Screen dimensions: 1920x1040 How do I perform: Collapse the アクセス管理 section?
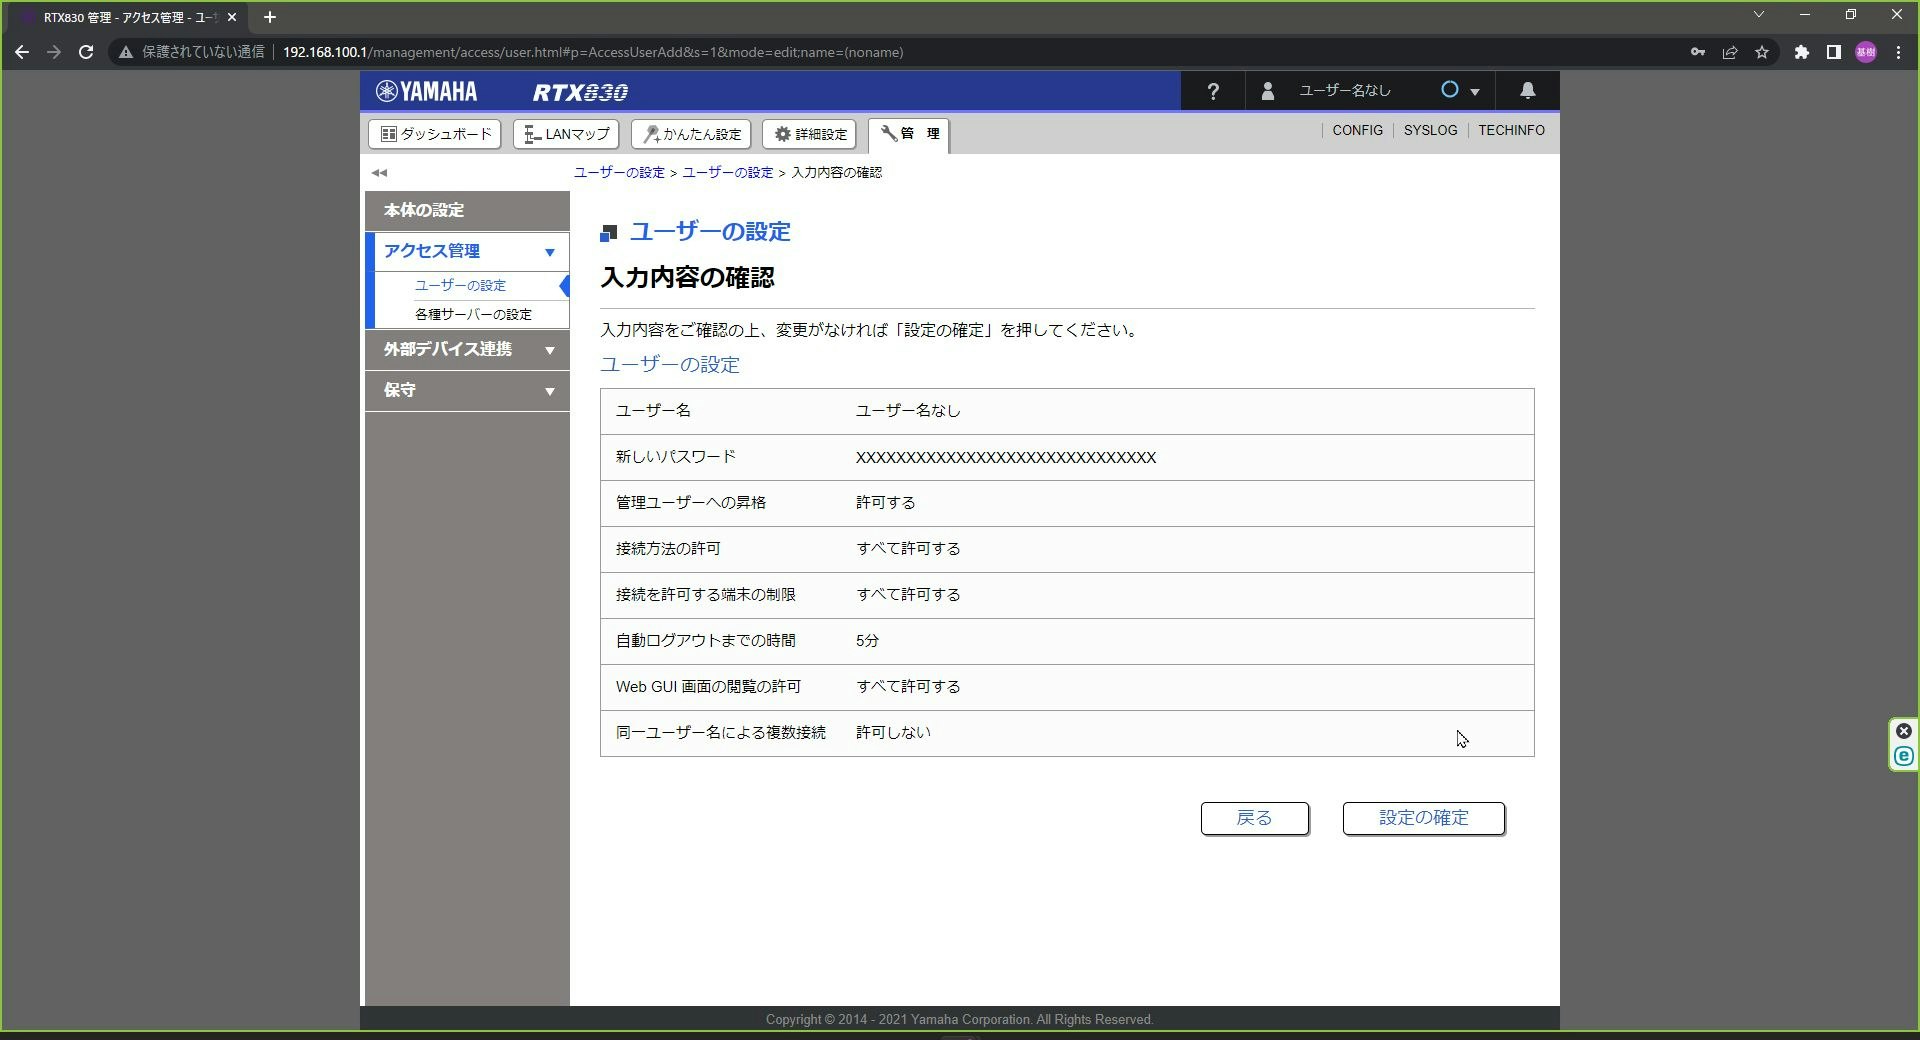pyautogui.click(x=549, y=252)
